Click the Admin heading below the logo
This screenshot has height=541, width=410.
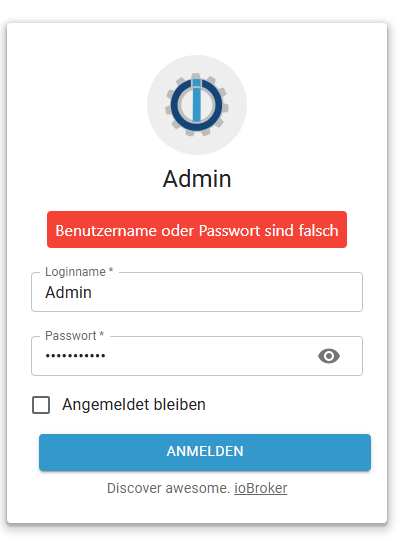point(197,179)
